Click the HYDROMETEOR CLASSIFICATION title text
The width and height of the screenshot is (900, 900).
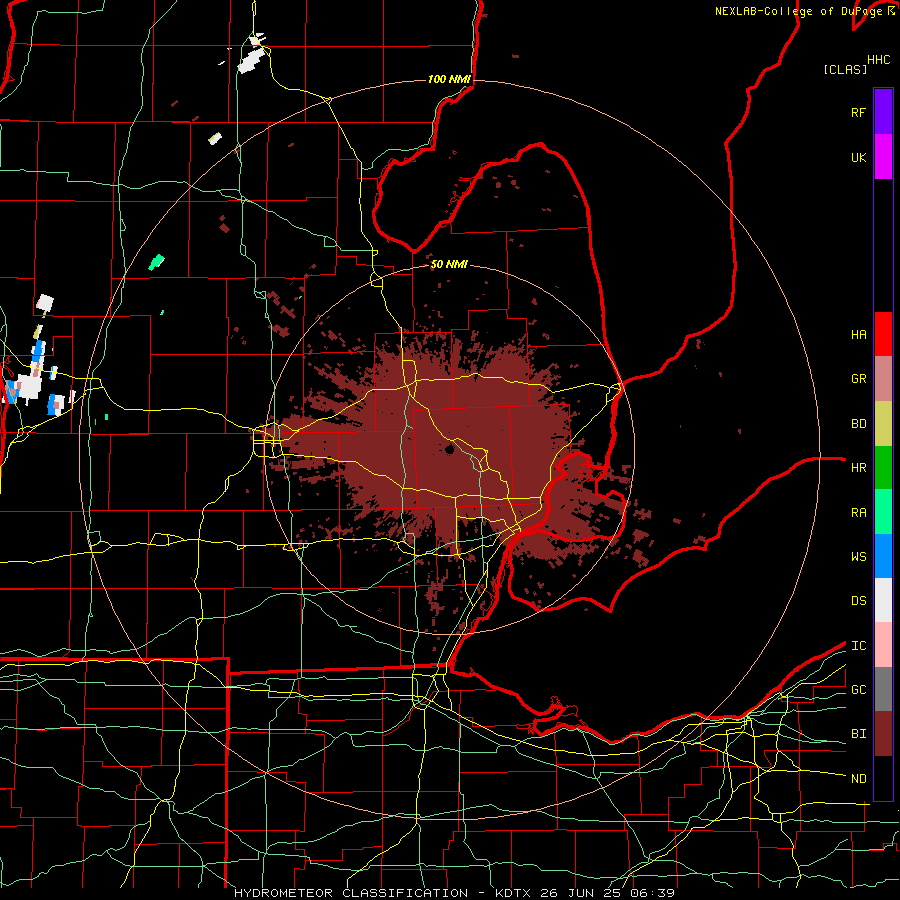click(x=351, y=893)
